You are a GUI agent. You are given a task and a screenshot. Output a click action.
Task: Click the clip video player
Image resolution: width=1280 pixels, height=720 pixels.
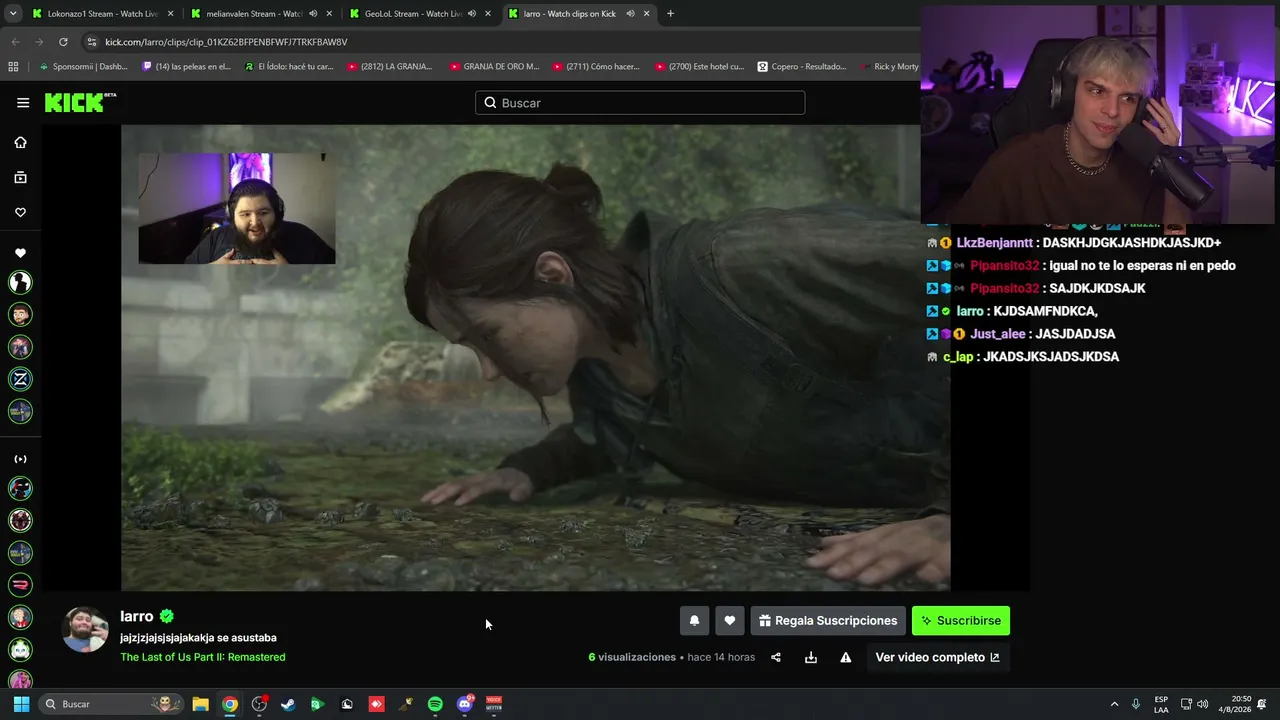tap(535, 358)
